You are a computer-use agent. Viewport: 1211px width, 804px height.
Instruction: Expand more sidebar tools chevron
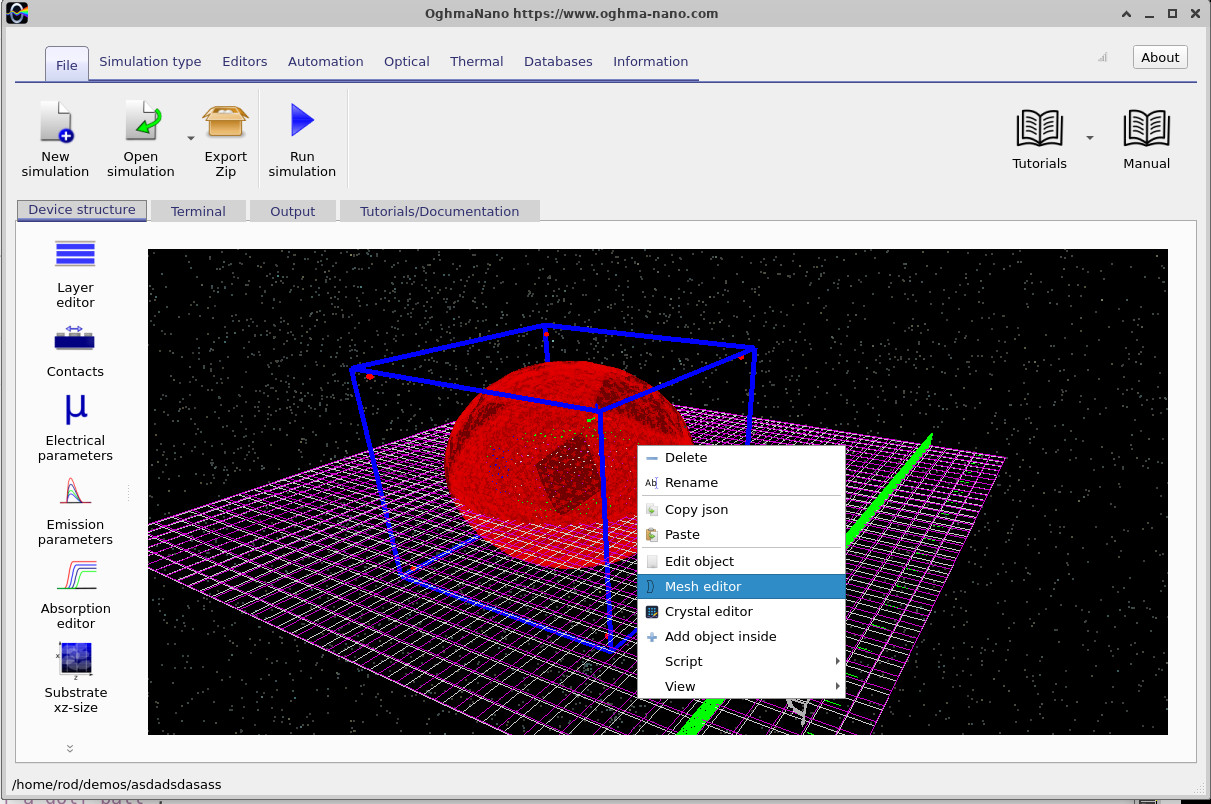(70, 748)
